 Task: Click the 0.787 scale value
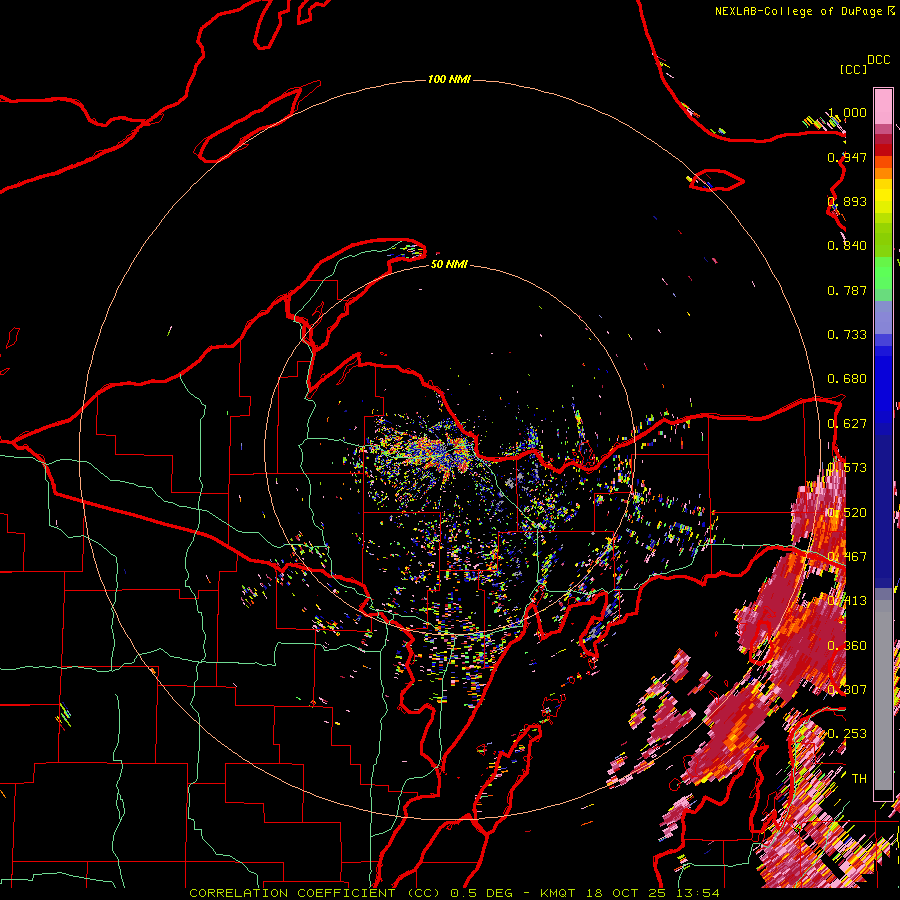[x=847, y=290]
